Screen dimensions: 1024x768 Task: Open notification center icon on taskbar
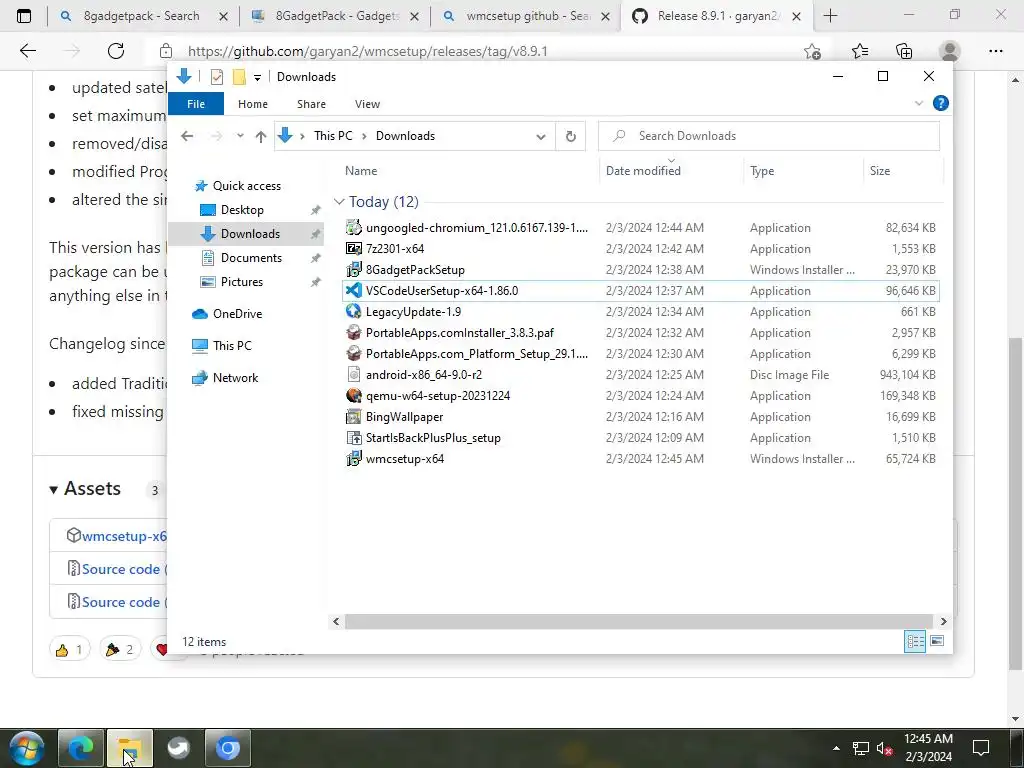click(x=980, y=748)
